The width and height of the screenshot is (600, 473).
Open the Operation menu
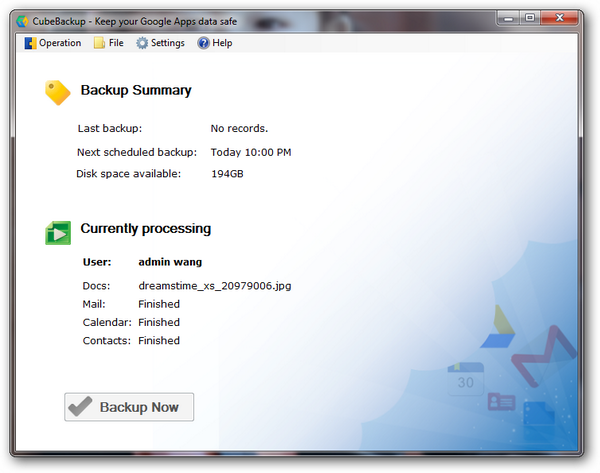point(53,43)
